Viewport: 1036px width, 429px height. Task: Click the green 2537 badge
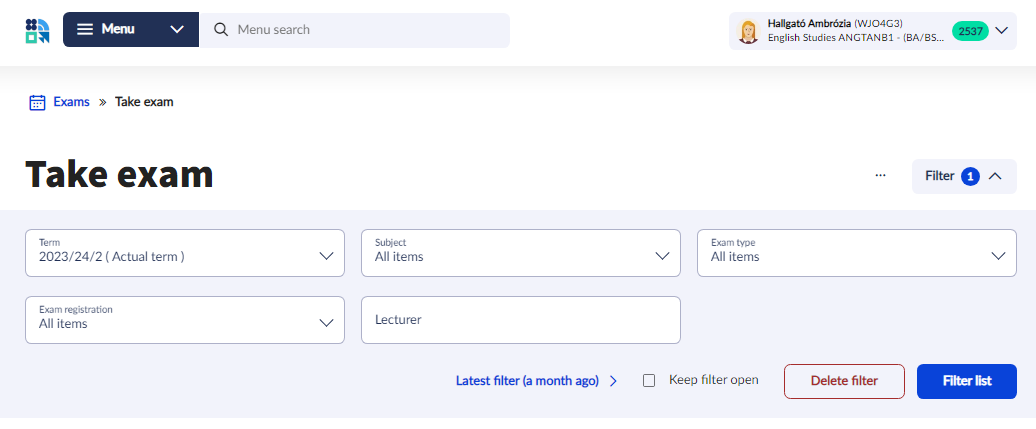(969, 31)
